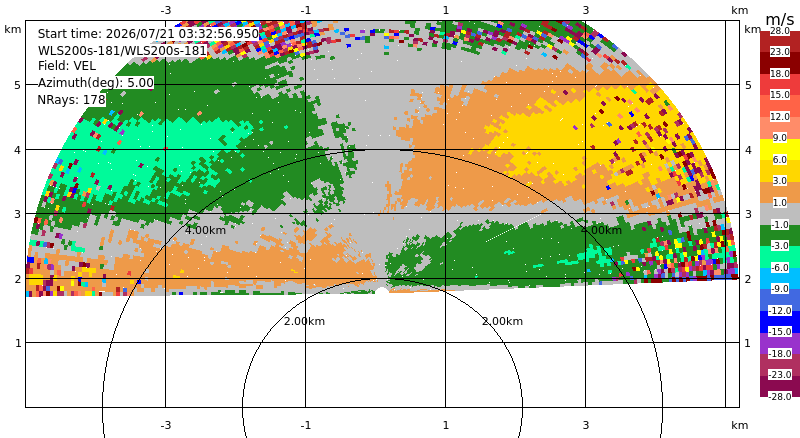800x438 pixels.
Task: Click the Azimuth(deg): 5.00 label
Action: point(95,83)
